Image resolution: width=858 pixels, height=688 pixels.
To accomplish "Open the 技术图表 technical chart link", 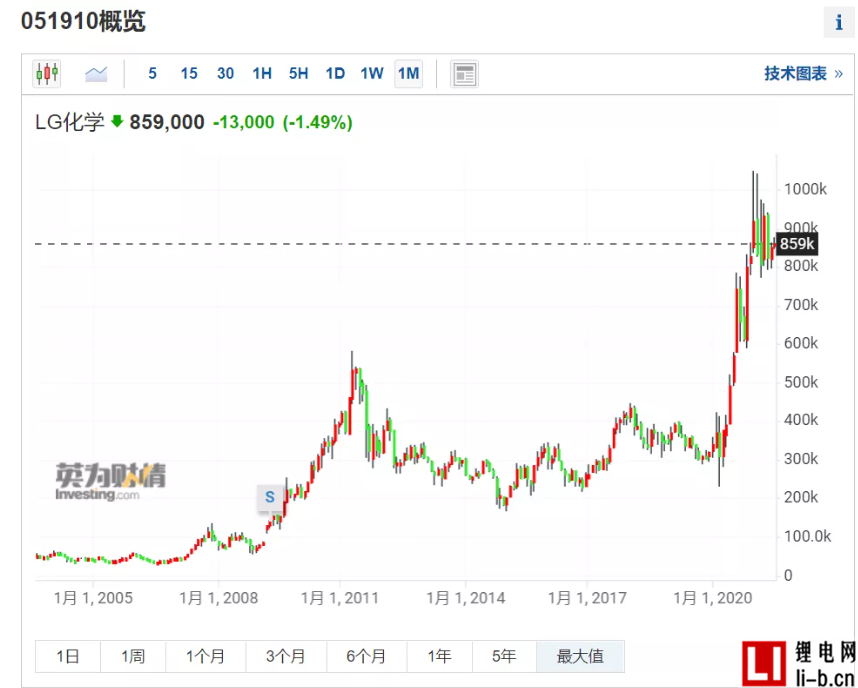I will (x=803, y=73).
